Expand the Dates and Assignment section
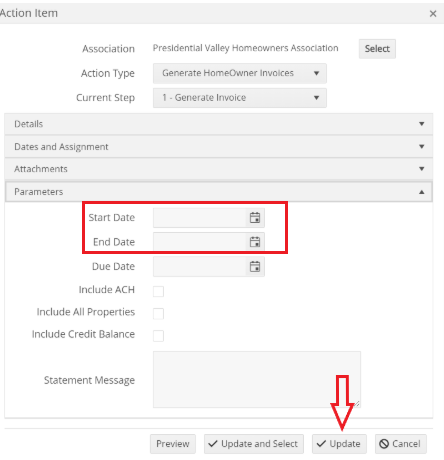The image size is (444, 460). point(219,147)
